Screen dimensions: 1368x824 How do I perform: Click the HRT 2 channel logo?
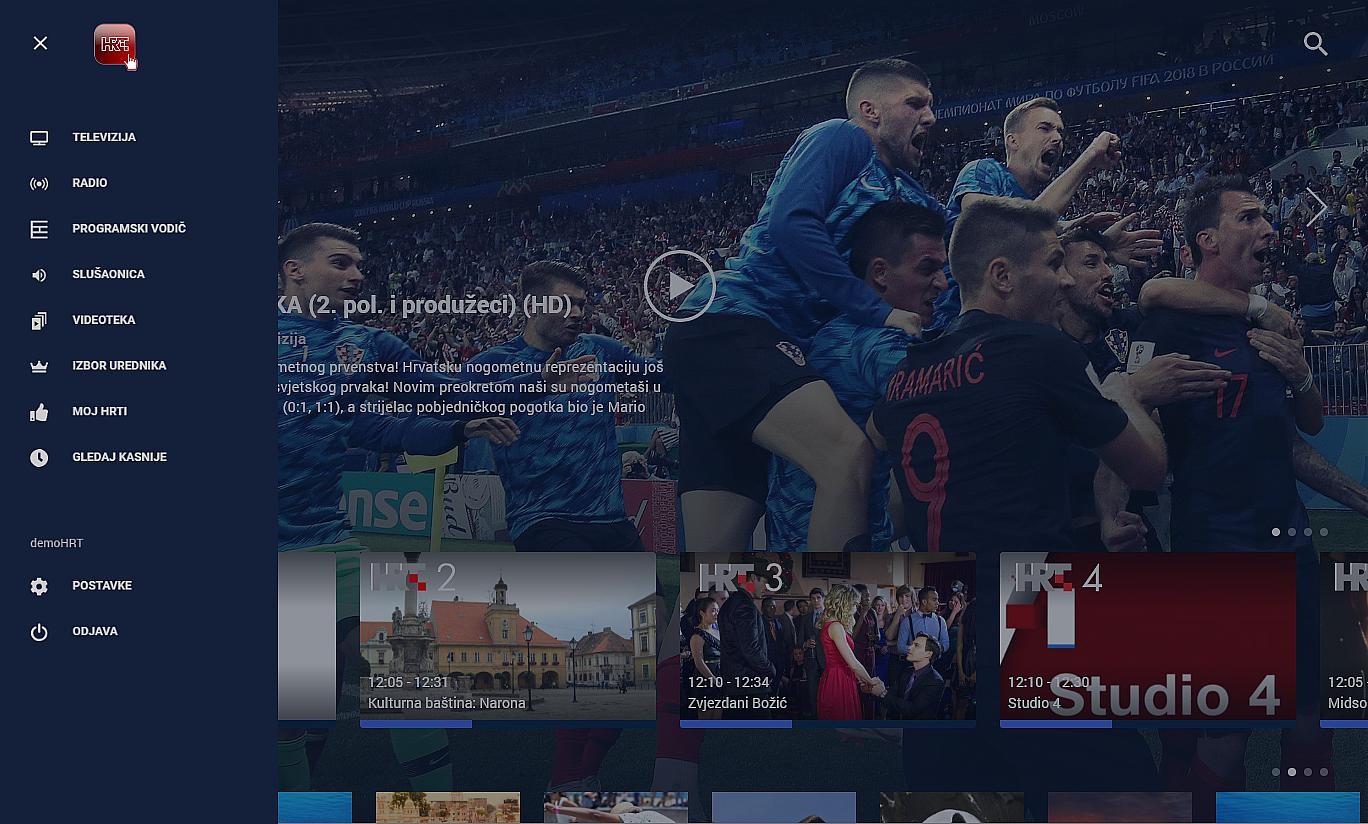pos(413,577)
